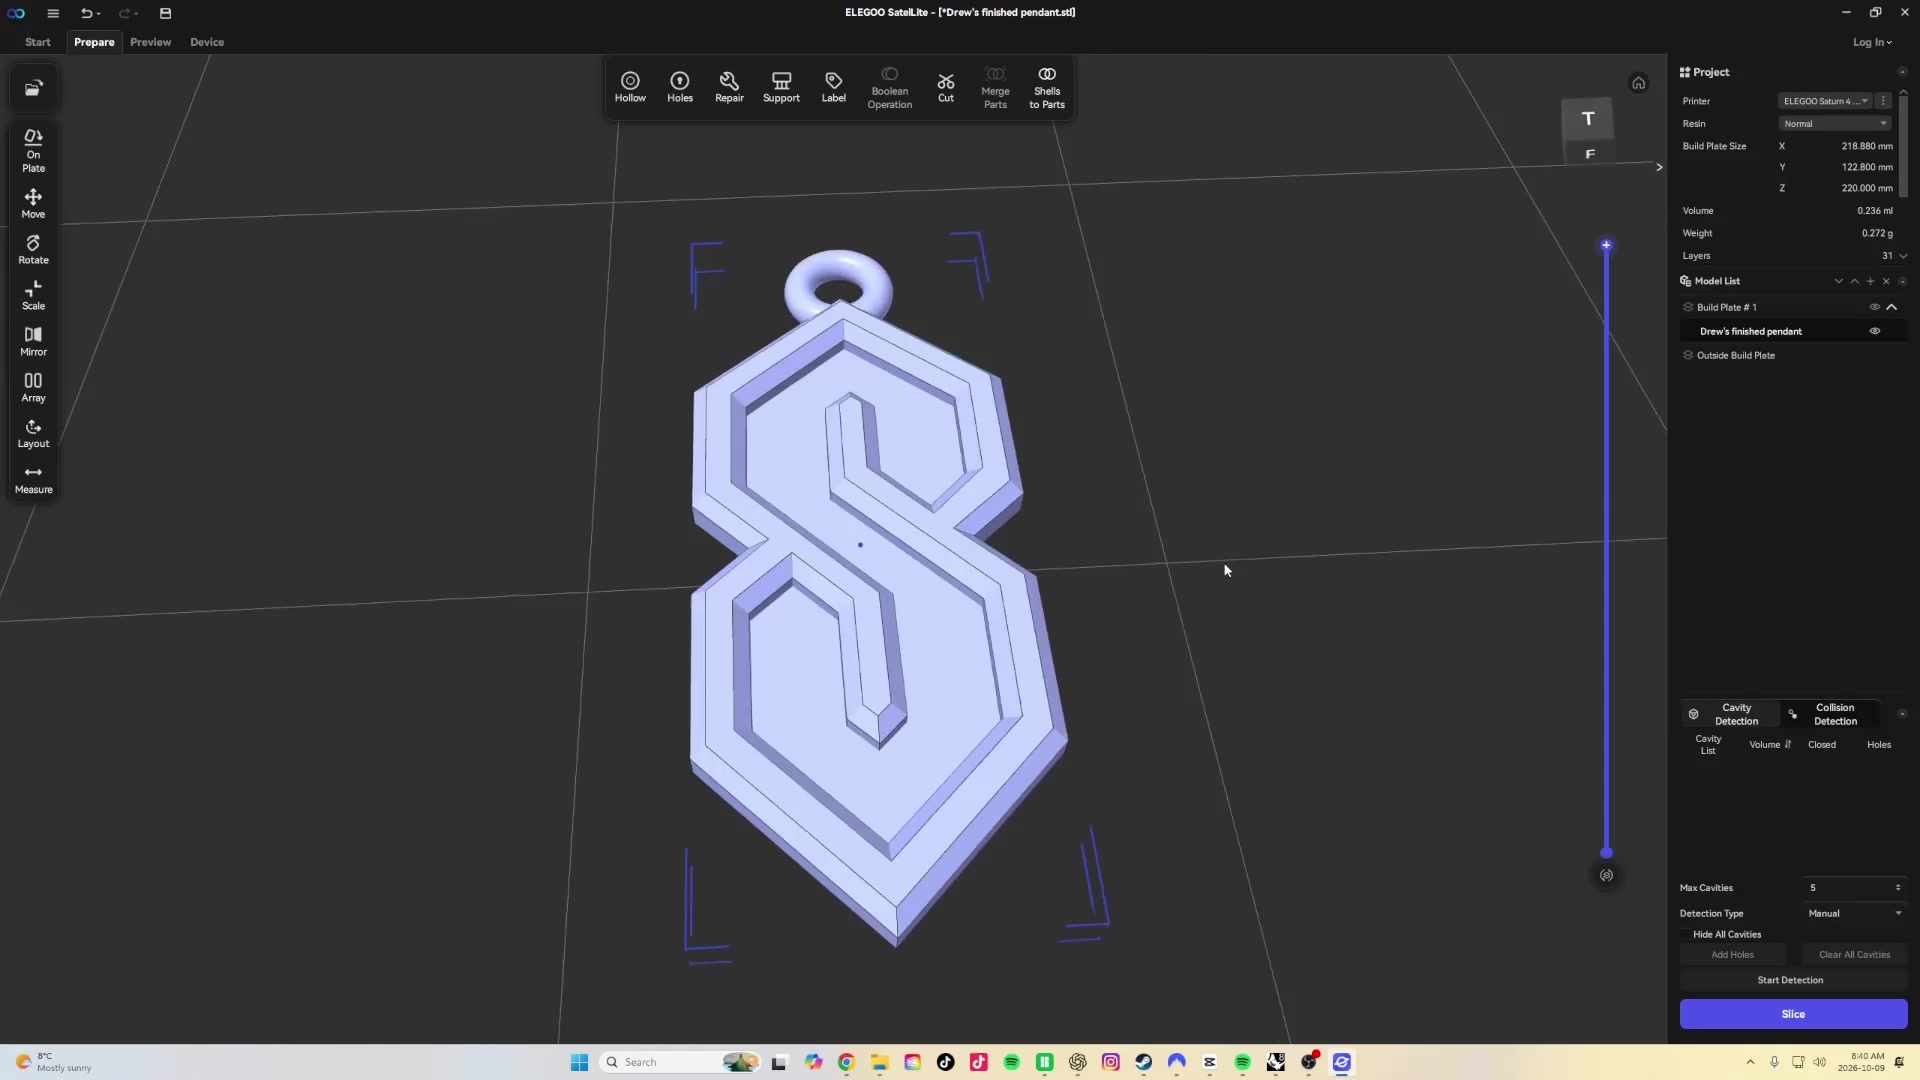Open the Holes tool
The image size is (1920, 1080).
tap(680, 87)
